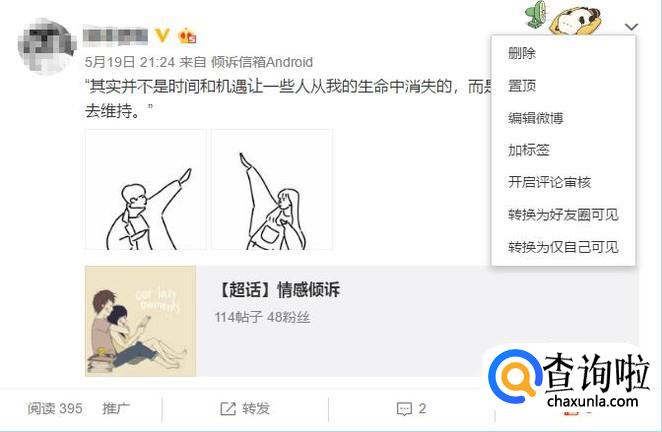
Task: Switch post to 转换为好友圈可见
Action: tap(563, 215)
